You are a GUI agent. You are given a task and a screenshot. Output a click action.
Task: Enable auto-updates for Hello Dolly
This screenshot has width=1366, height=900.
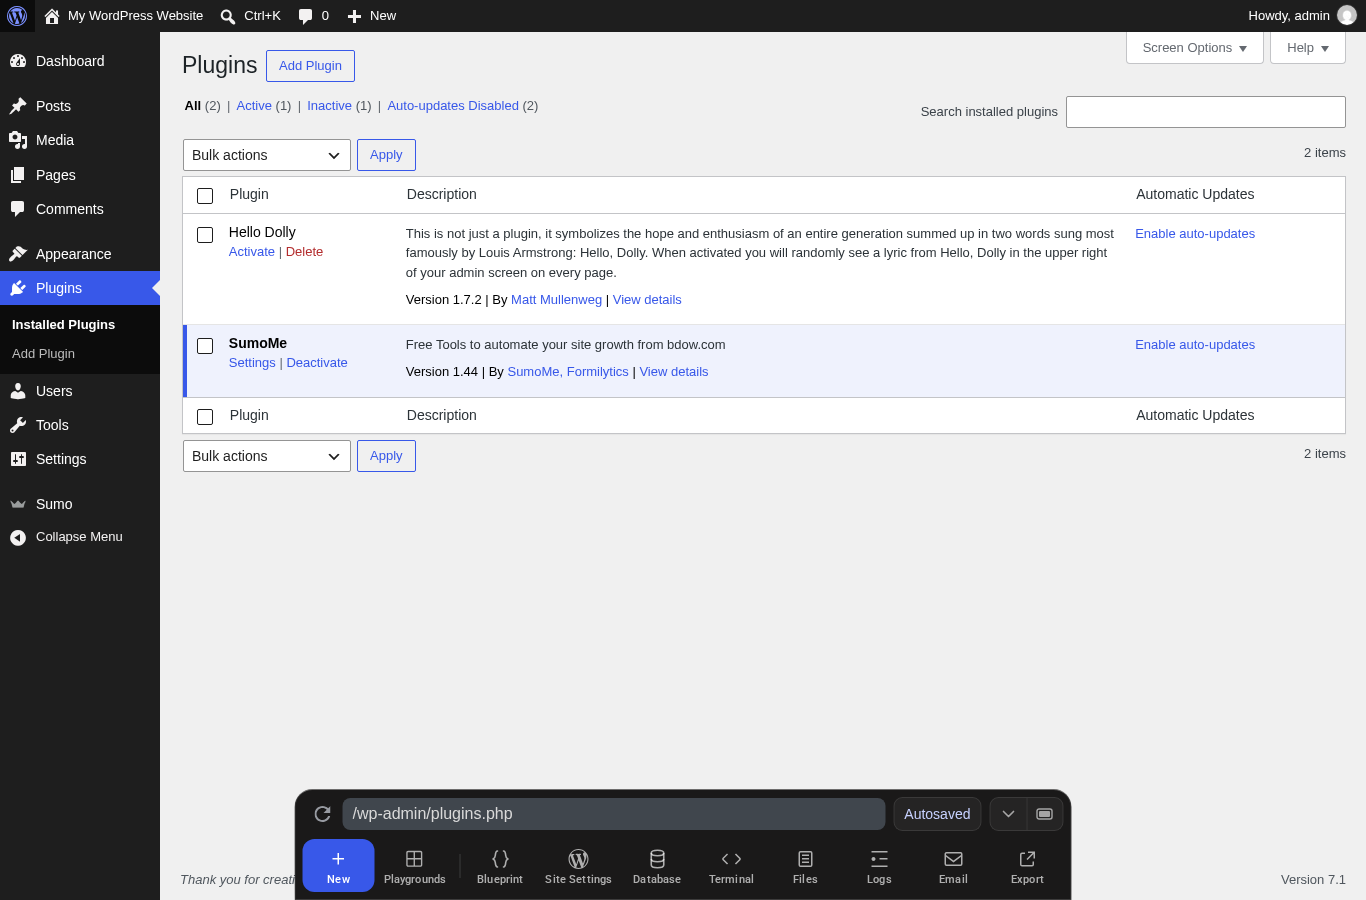[1195, 234]
